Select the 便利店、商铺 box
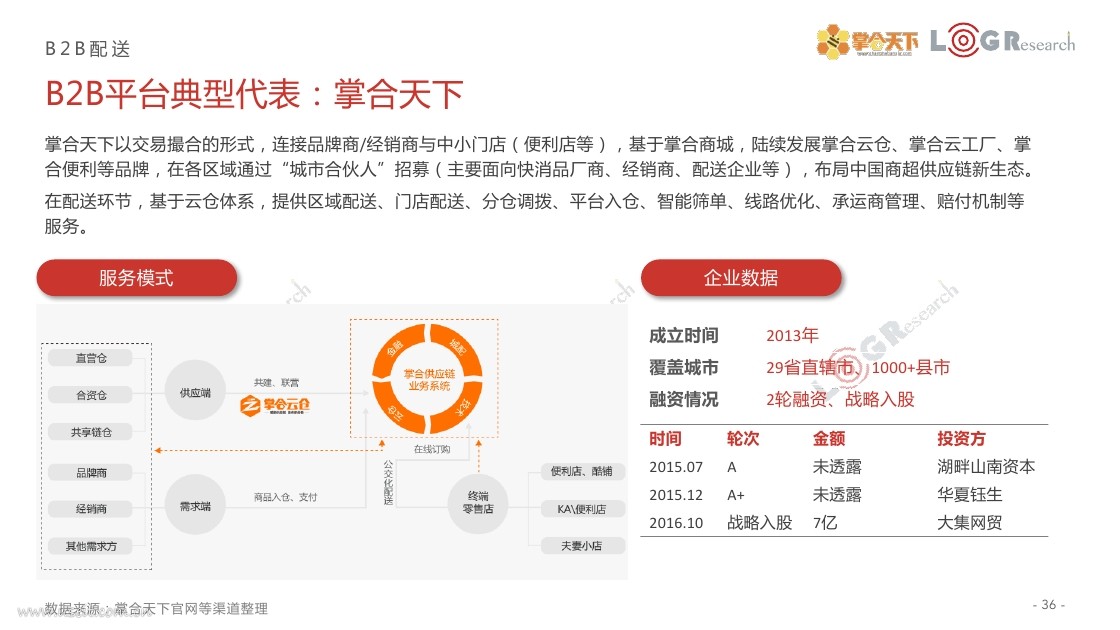This screenshot has width=1120, height=630. click(x=581, y=471)
